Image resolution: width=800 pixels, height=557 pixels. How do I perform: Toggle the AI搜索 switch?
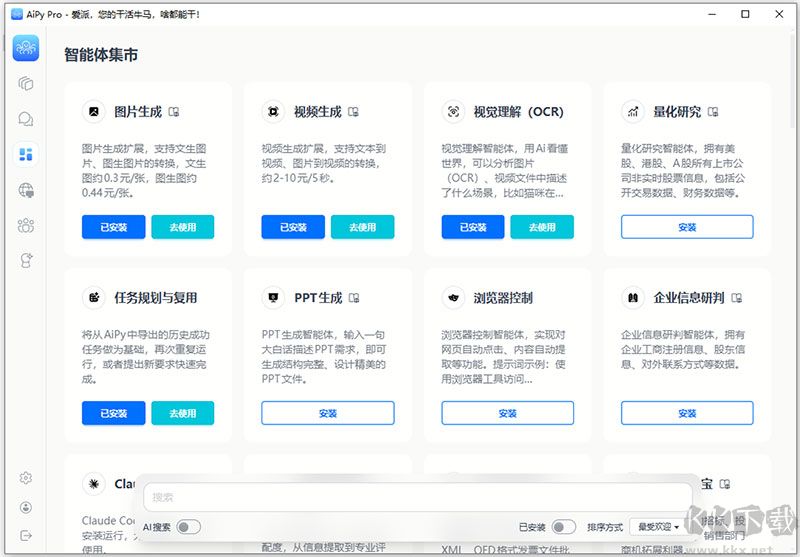click(x=188, y=527)
